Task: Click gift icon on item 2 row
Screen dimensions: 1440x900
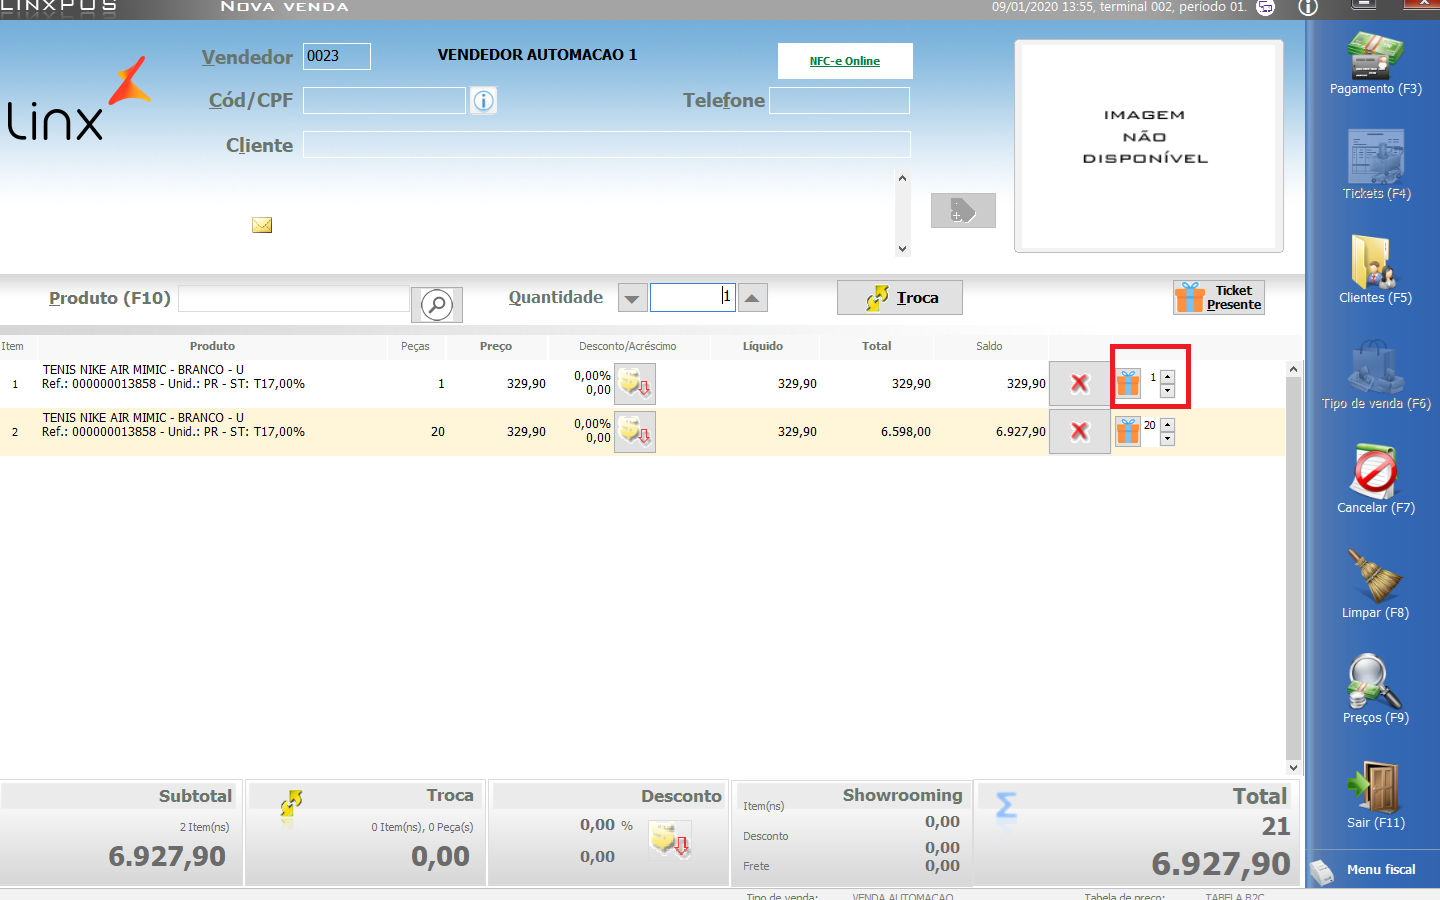Action: point(1128,431)
